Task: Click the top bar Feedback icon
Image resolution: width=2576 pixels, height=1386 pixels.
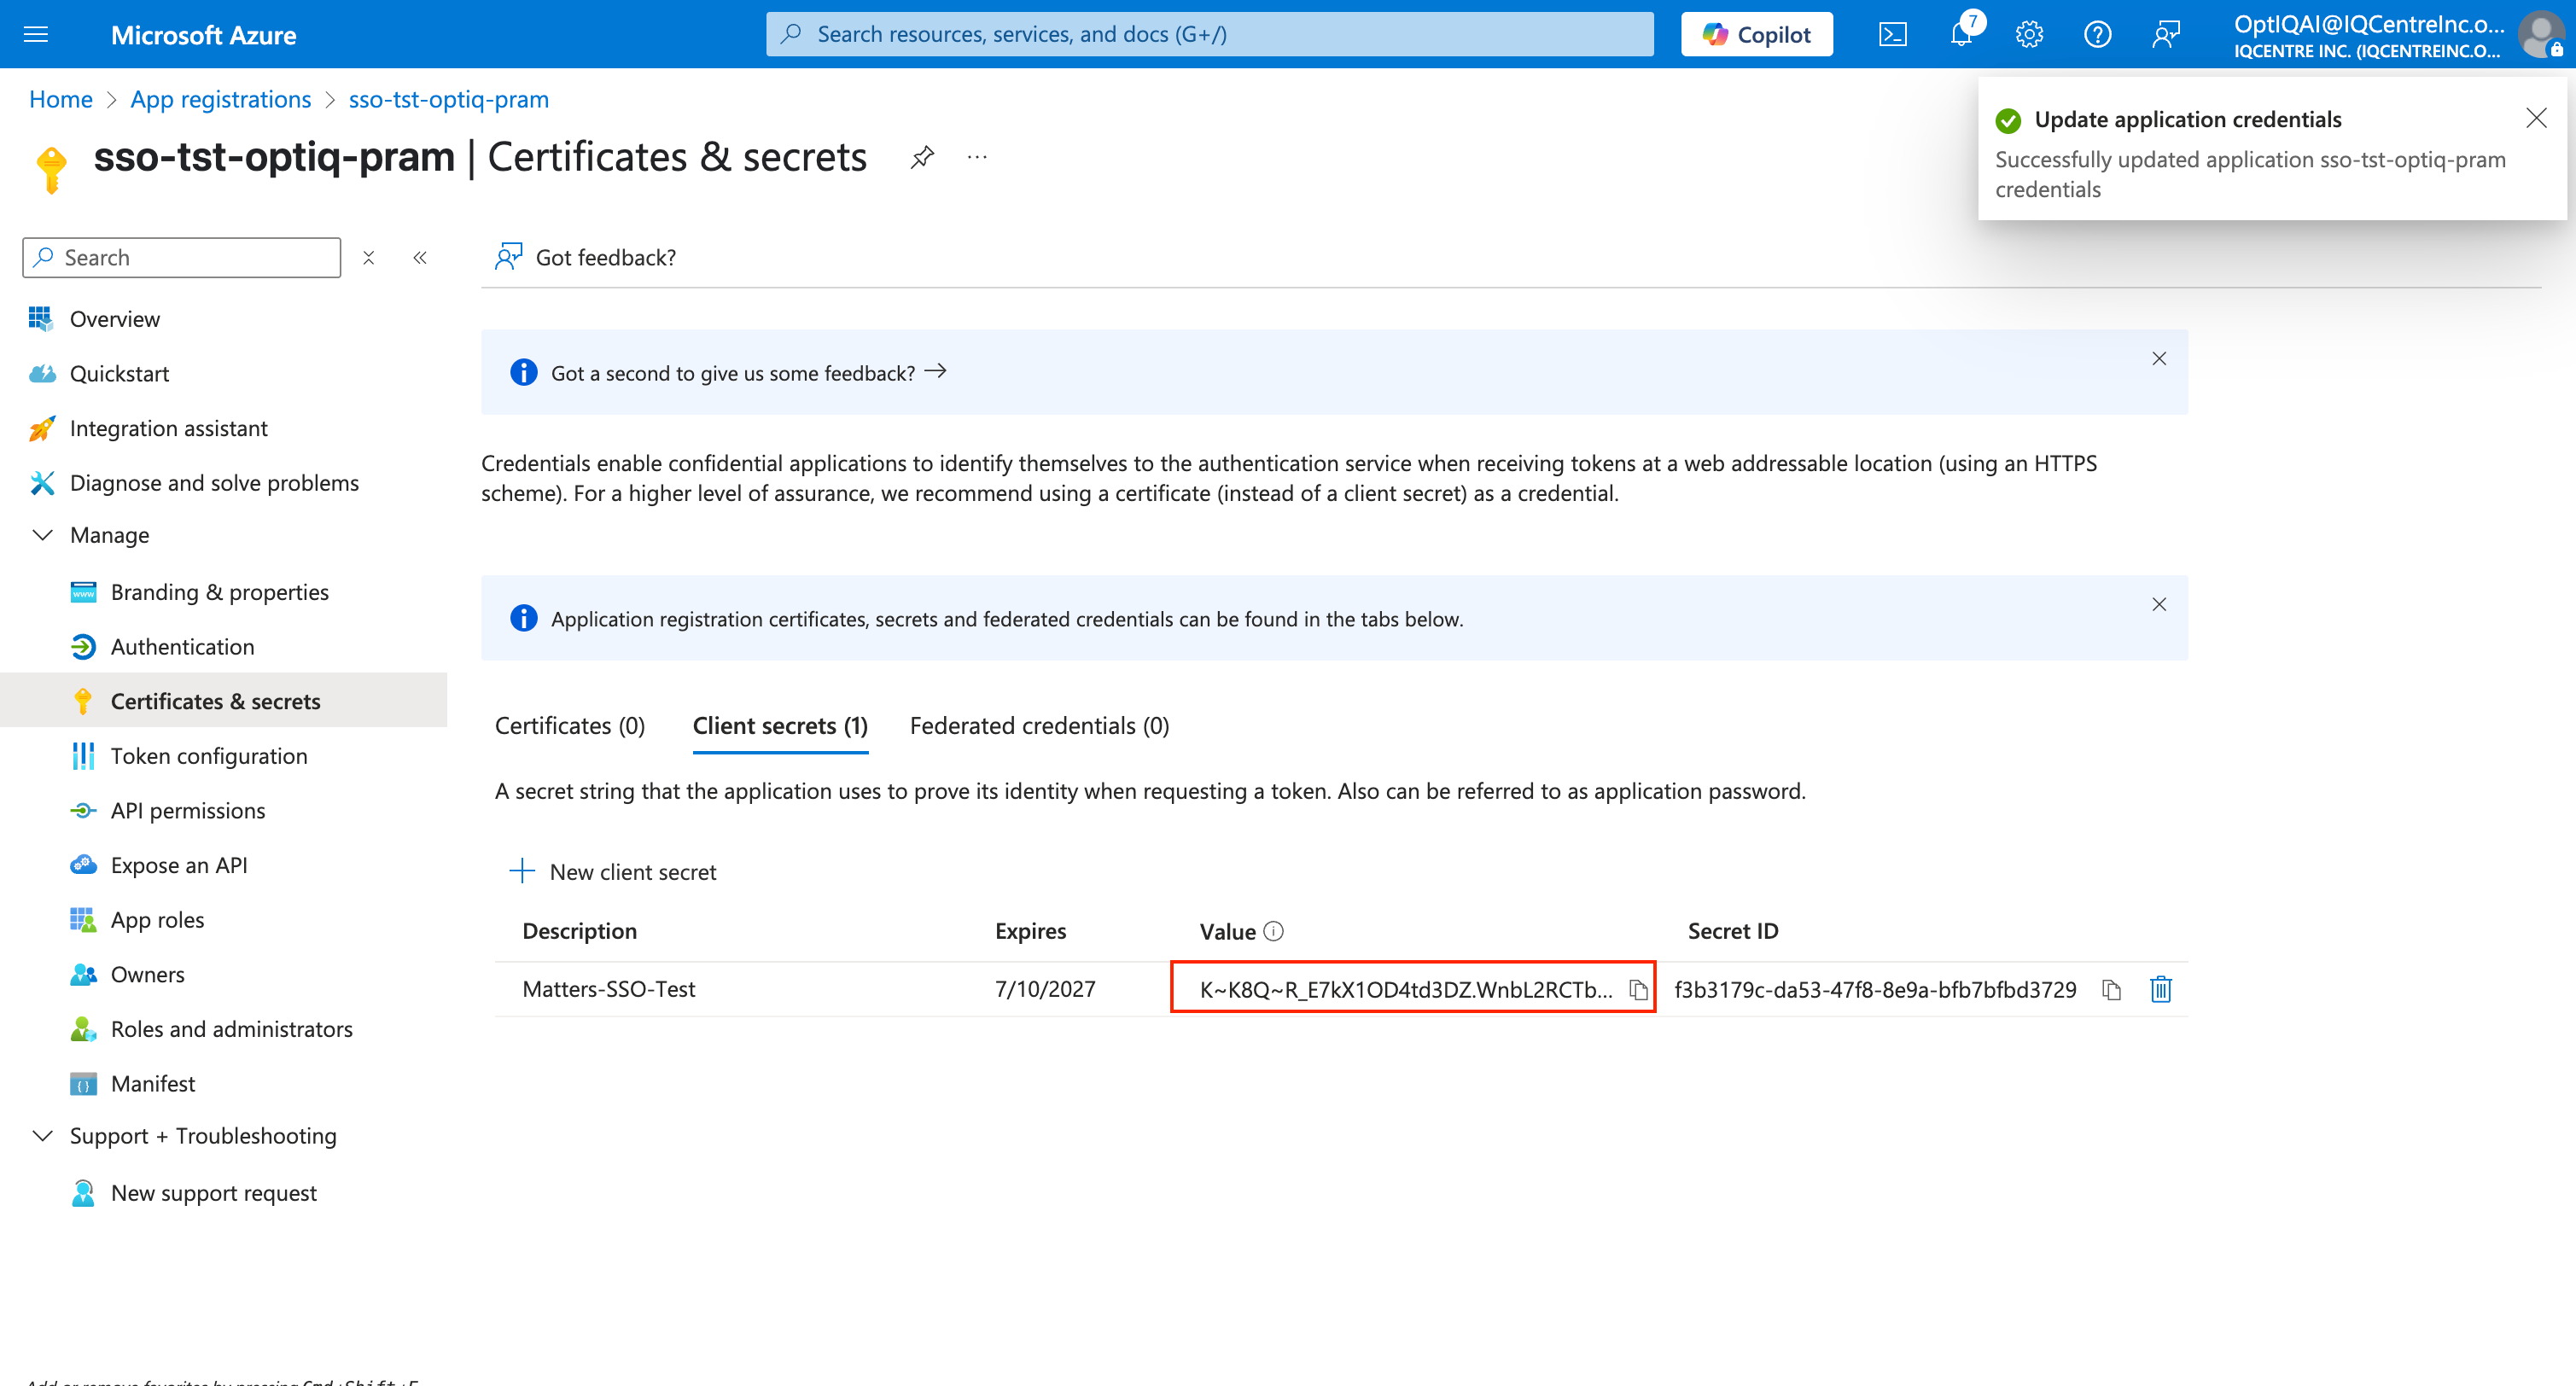Action: pyautogui.click(x=2166, y=35)
